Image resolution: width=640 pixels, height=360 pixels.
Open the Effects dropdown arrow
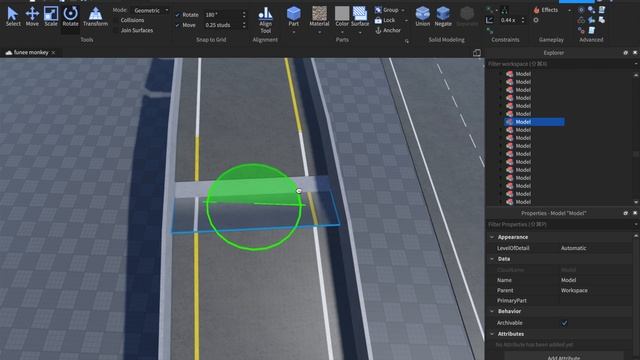point(569,10)
